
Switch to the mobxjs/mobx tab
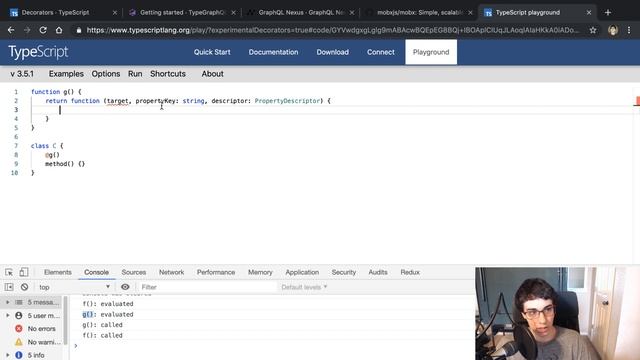pyautogui.click(x=419, y=13)
